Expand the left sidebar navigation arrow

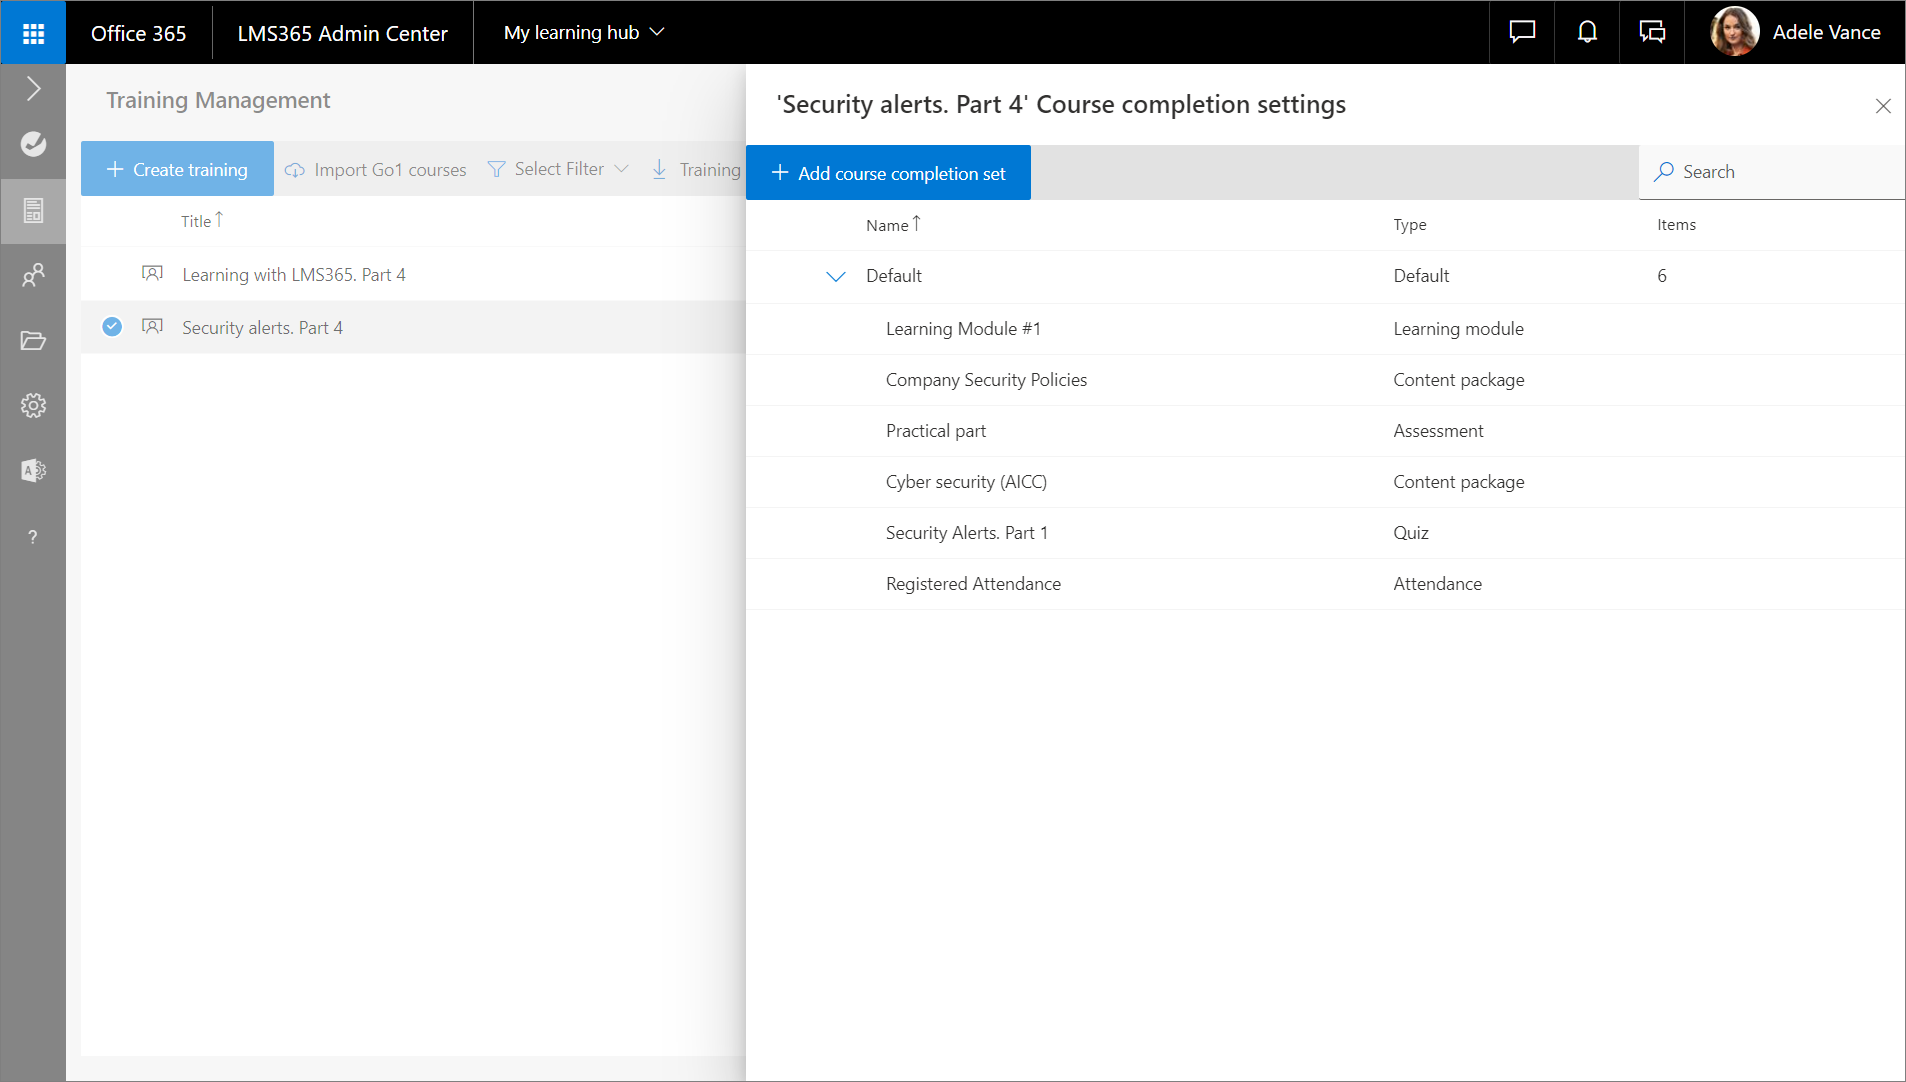33,89
